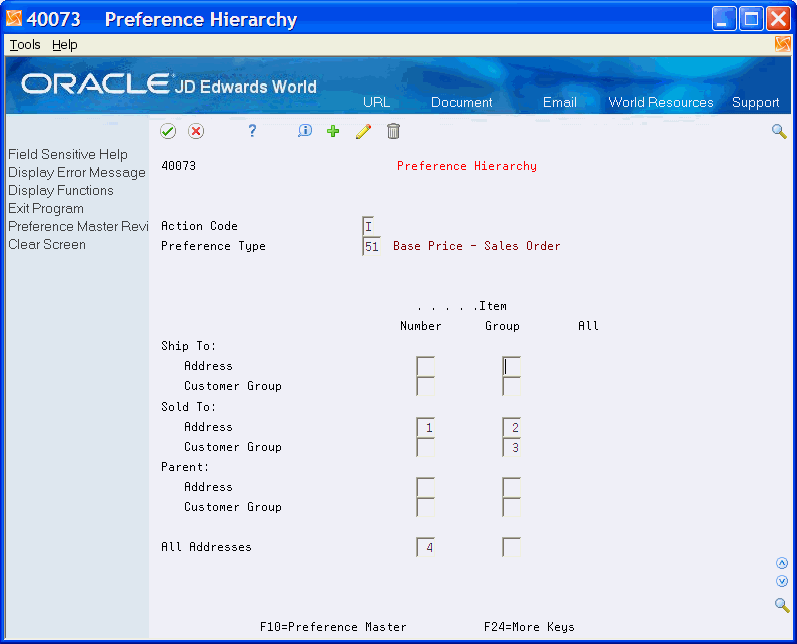This screenshot has height=644, width=797.
Task: Click Parent Address Item Number field
Action: [x=425, y=487]
